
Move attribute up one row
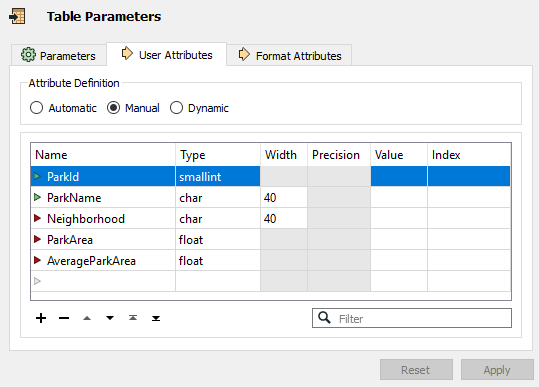coord(87,318)
